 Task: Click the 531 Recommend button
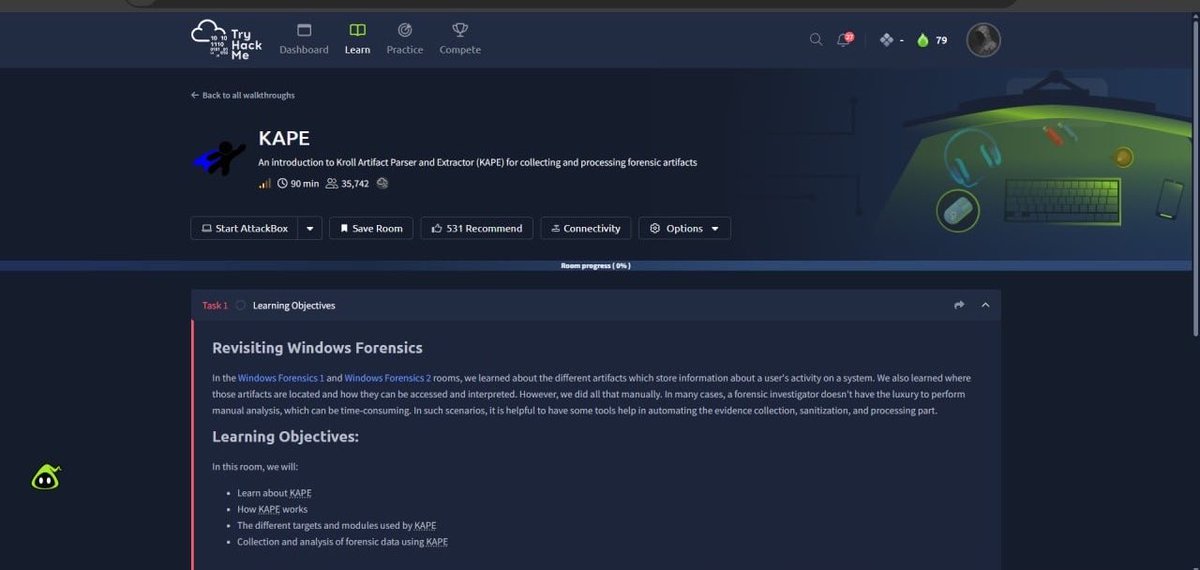click(477, 228)
